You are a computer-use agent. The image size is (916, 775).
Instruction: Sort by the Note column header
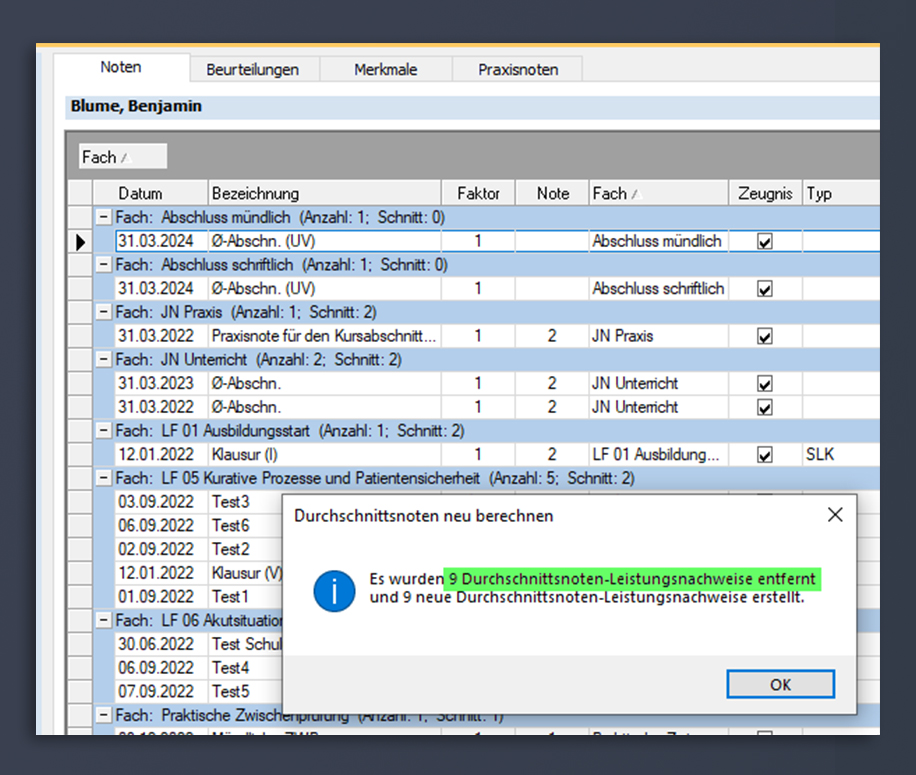552,193
